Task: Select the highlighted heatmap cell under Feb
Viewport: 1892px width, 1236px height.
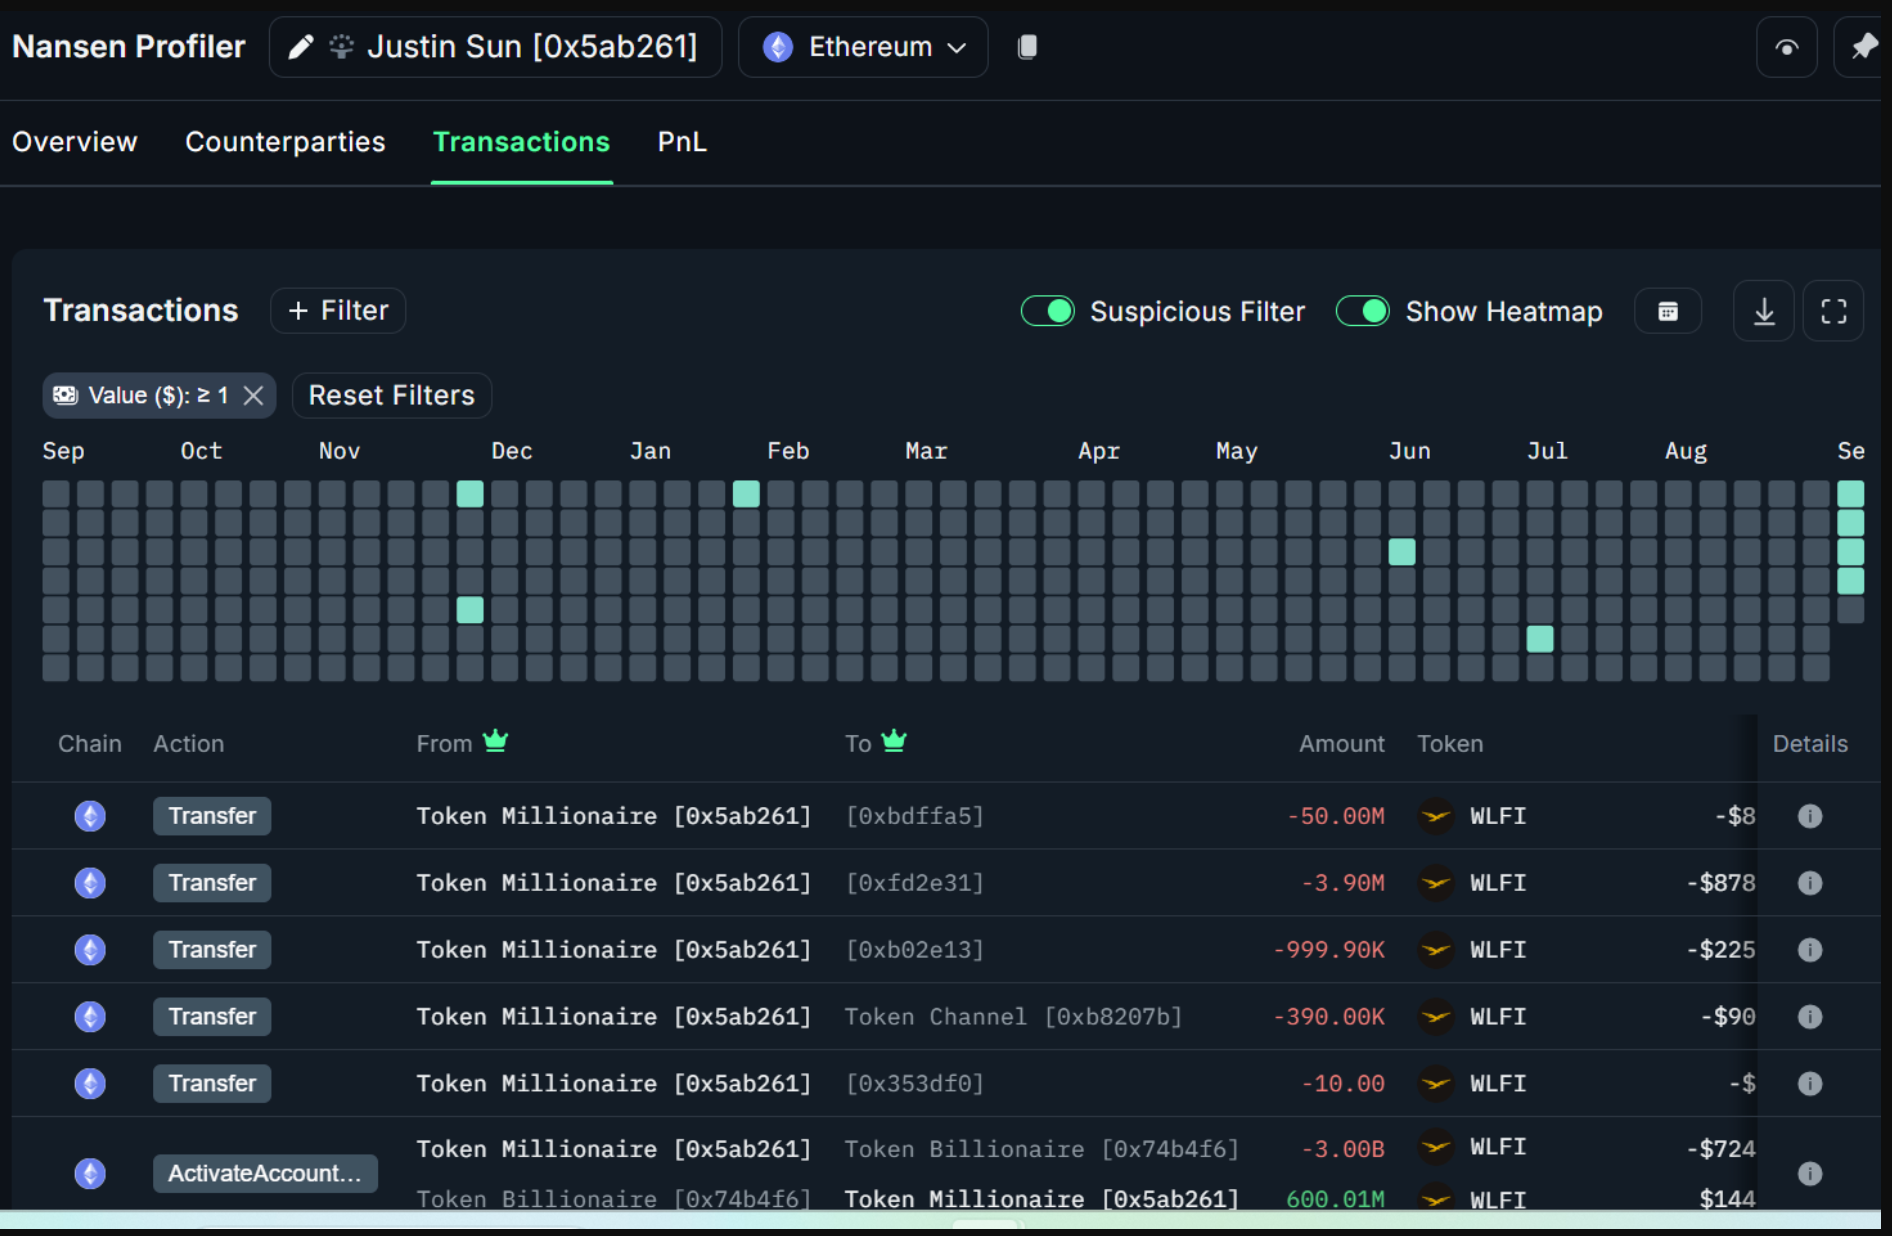Action: (x=746, y=494)
